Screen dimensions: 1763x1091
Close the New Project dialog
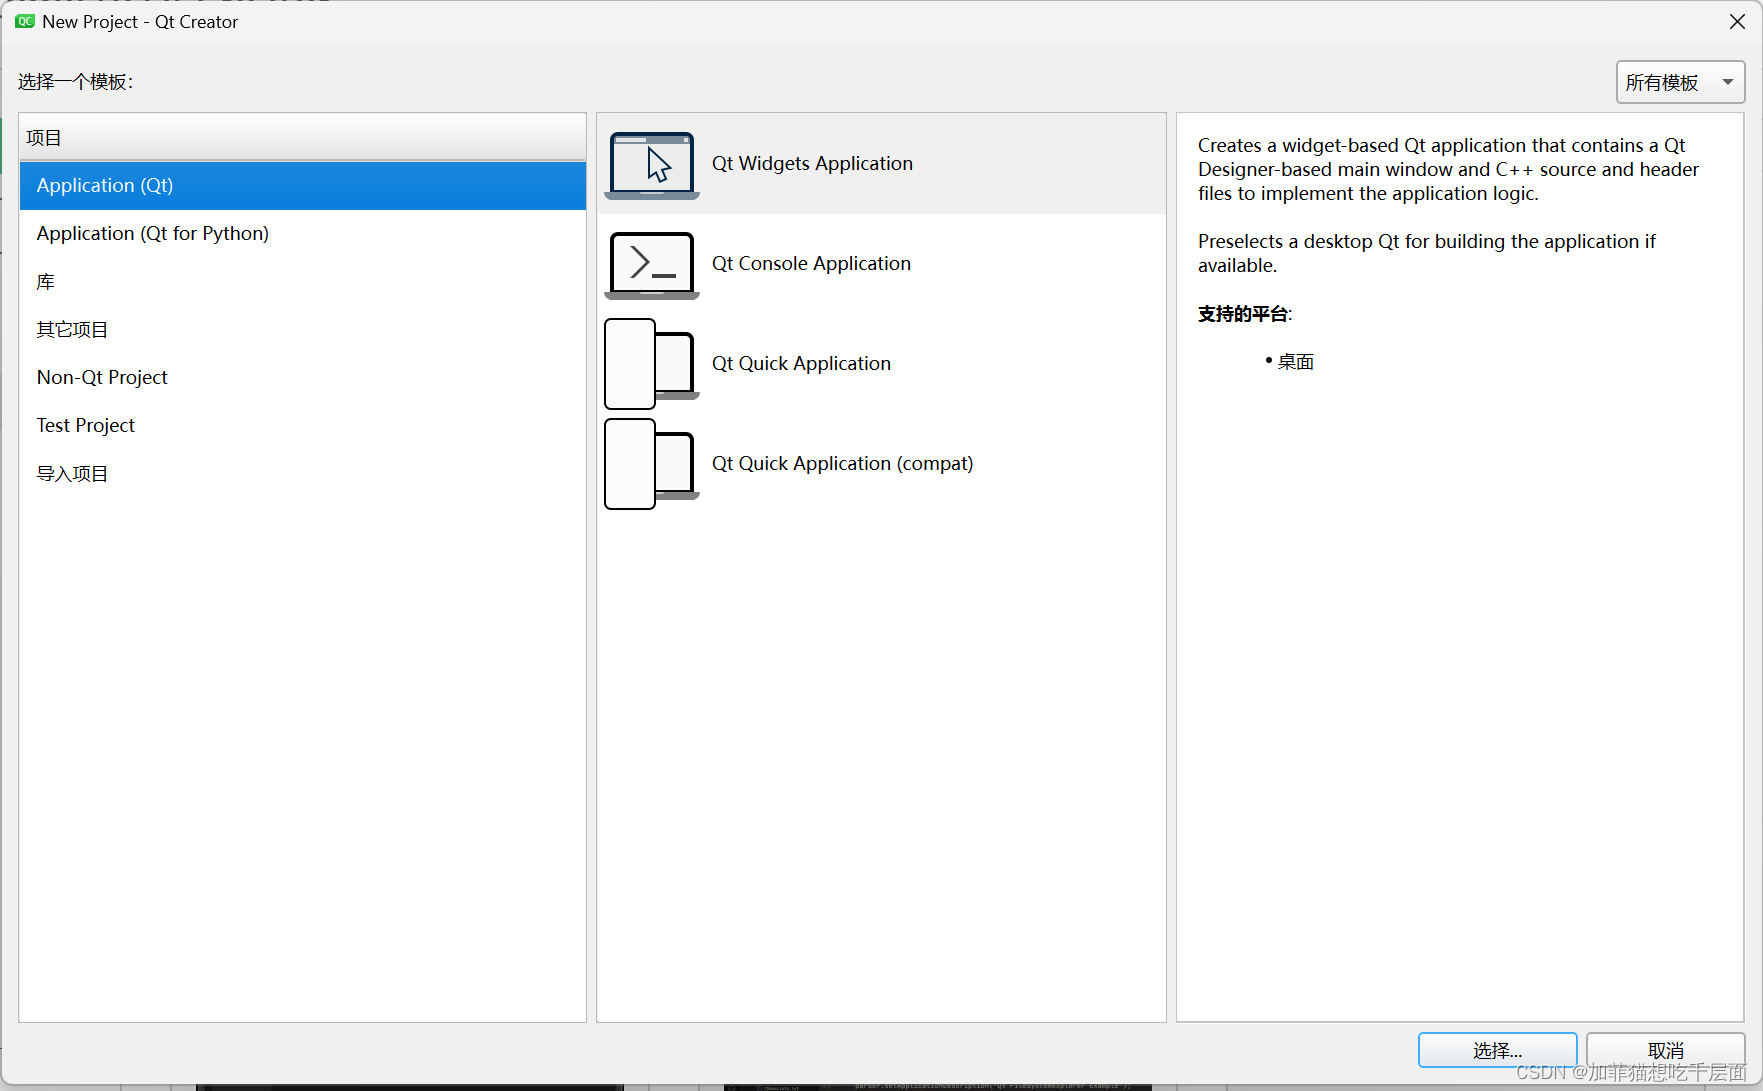click(1737, 22)
